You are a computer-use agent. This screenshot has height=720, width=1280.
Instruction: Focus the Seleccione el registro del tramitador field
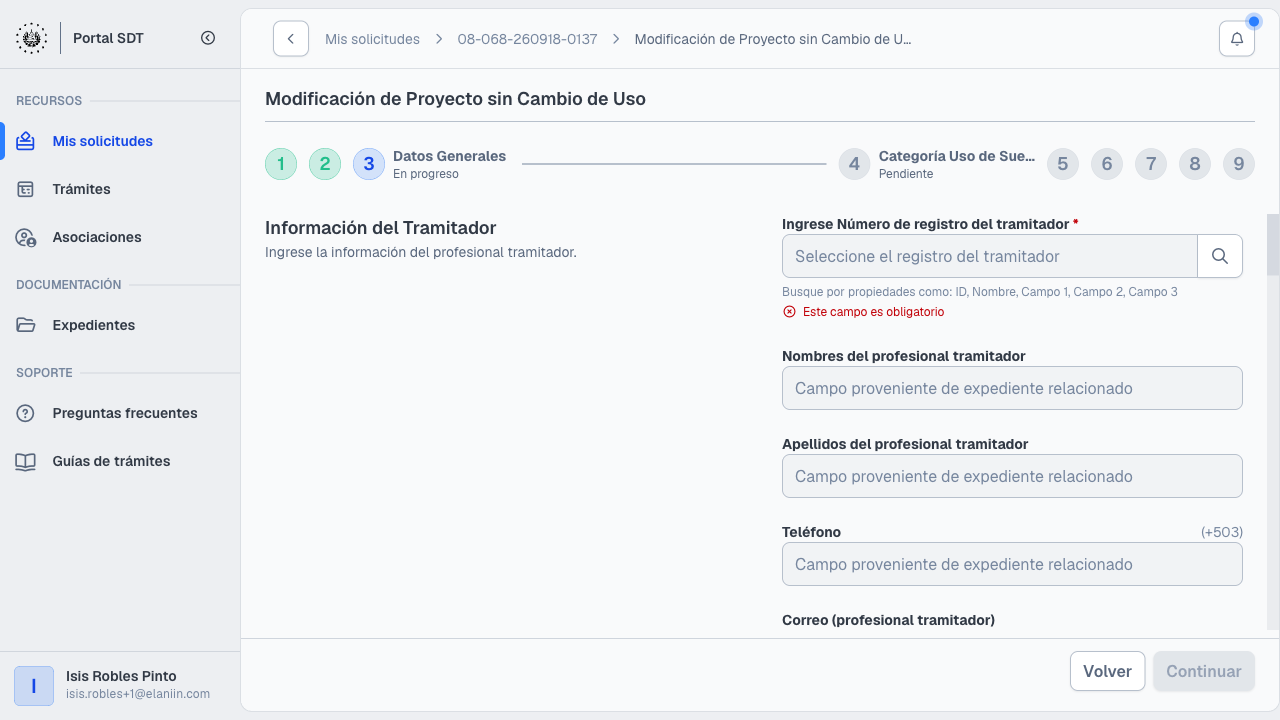tap(990, 256)
